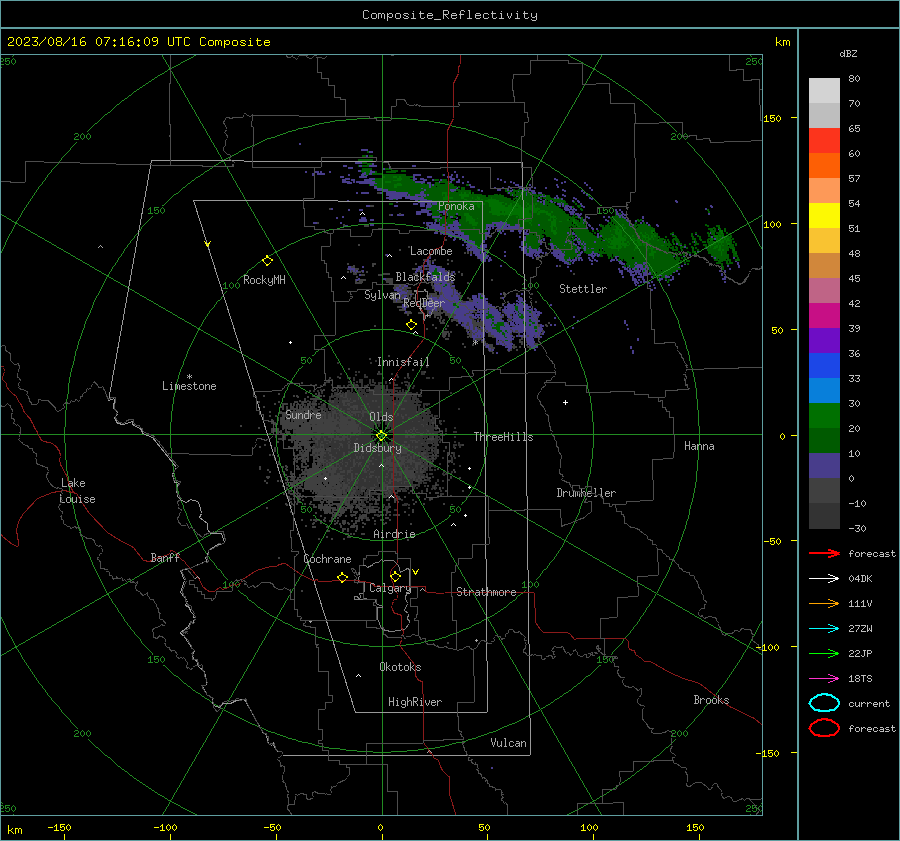900x841 pixels.
Task: Click the red forecast ellipse legend icon
Action: pyautogui.click(x=824, y=728)
